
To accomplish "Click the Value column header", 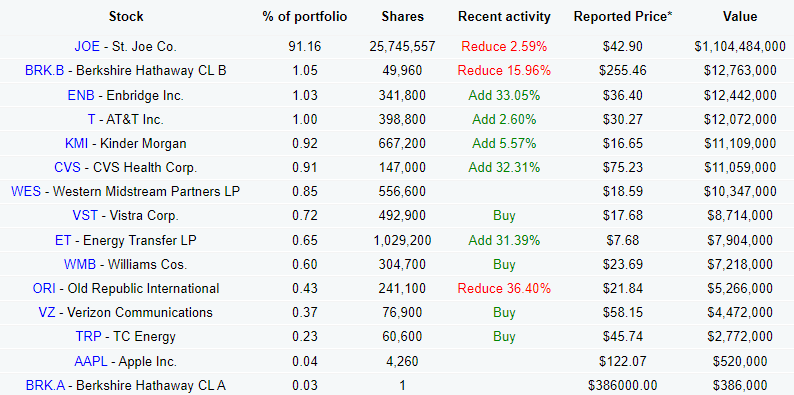I will [740, 17].
